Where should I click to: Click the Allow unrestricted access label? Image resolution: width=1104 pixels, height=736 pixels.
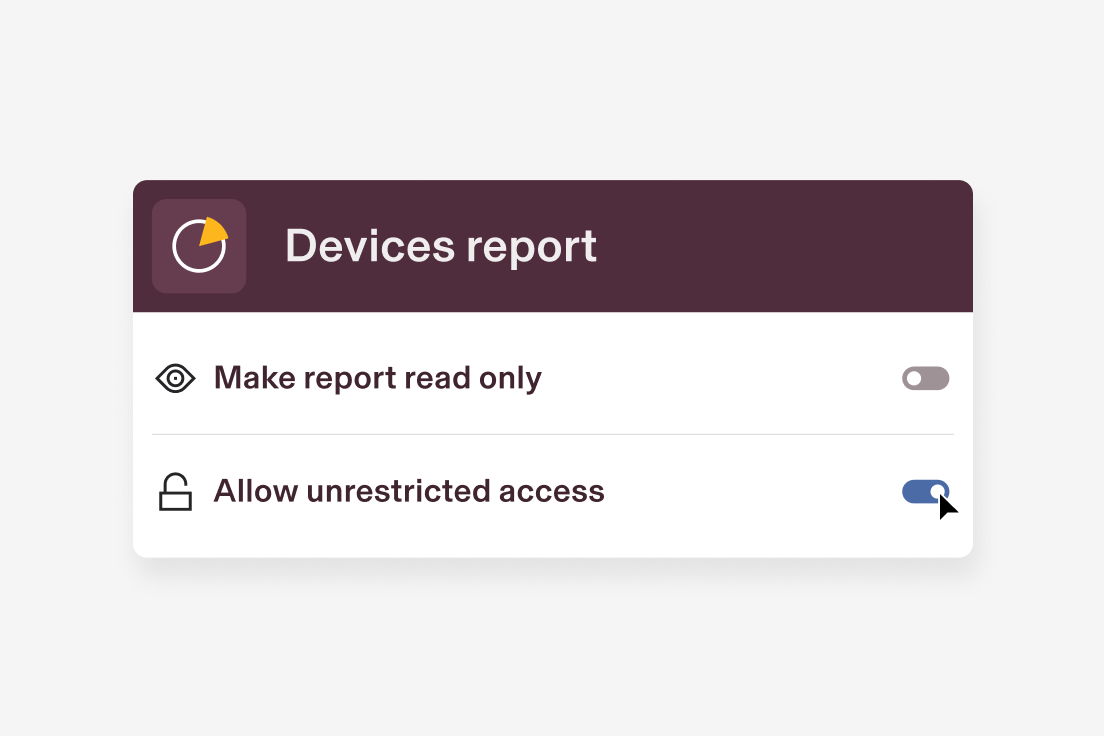pos(409,491)
